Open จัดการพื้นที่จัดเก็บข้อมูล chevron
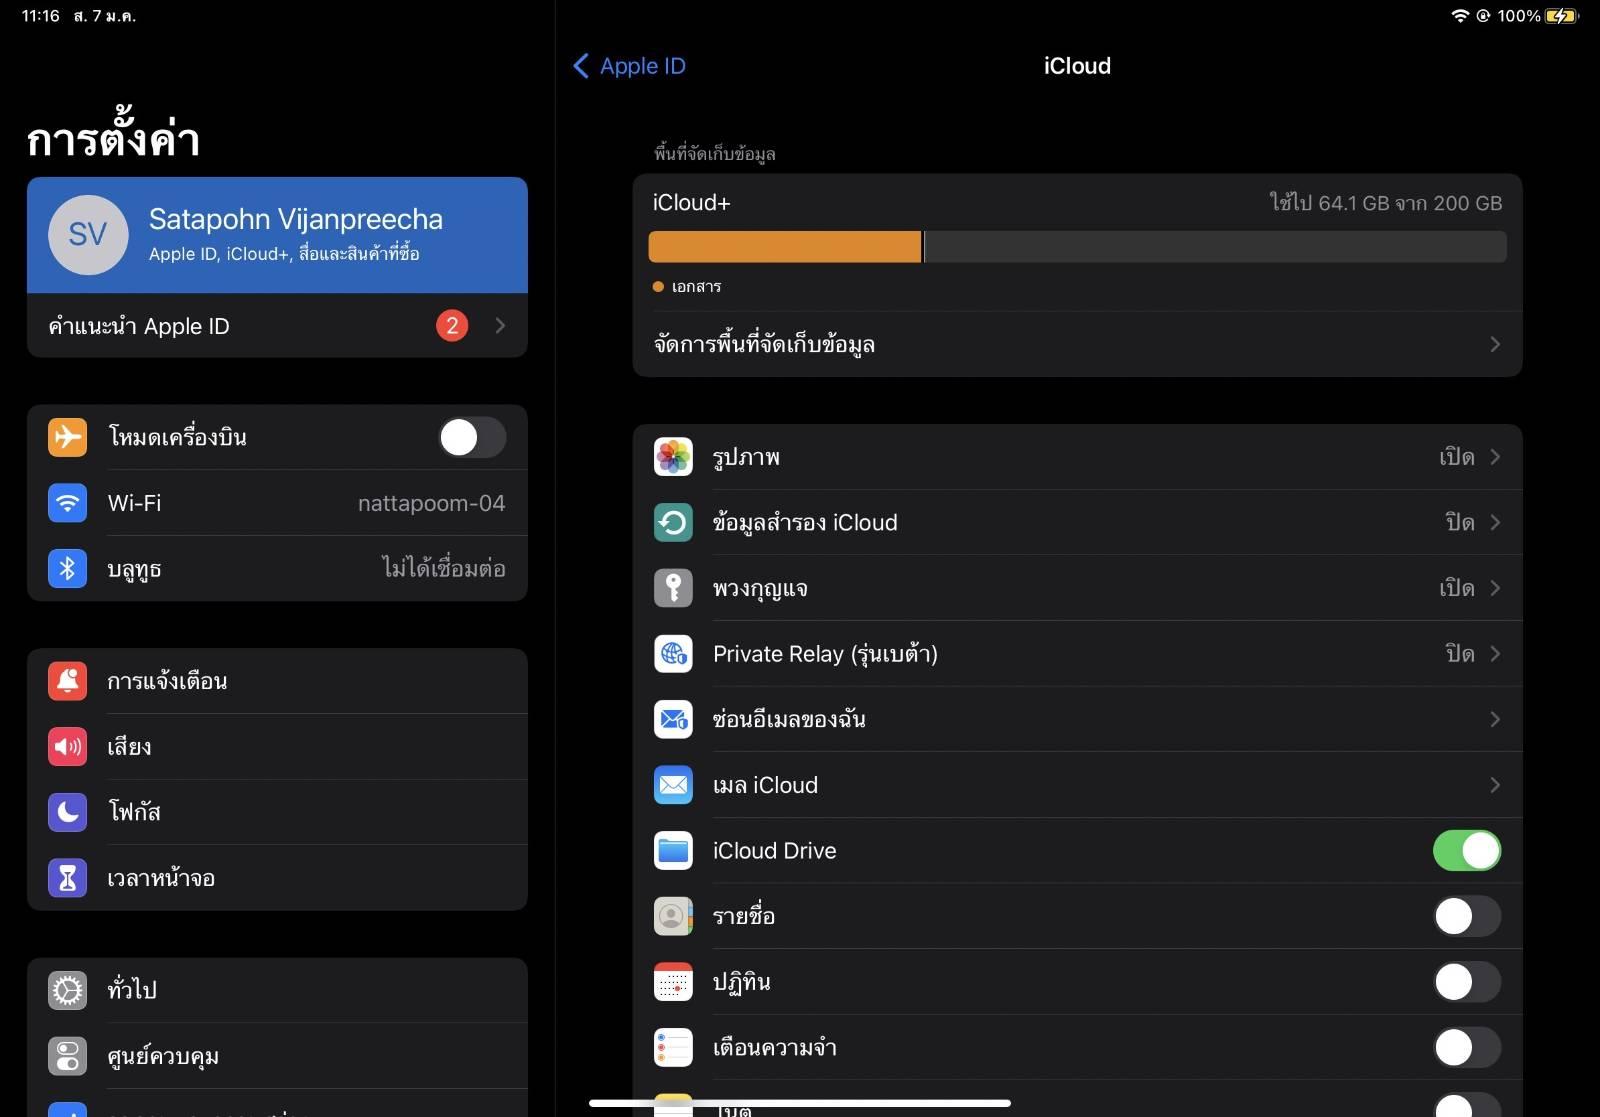 1495,344
